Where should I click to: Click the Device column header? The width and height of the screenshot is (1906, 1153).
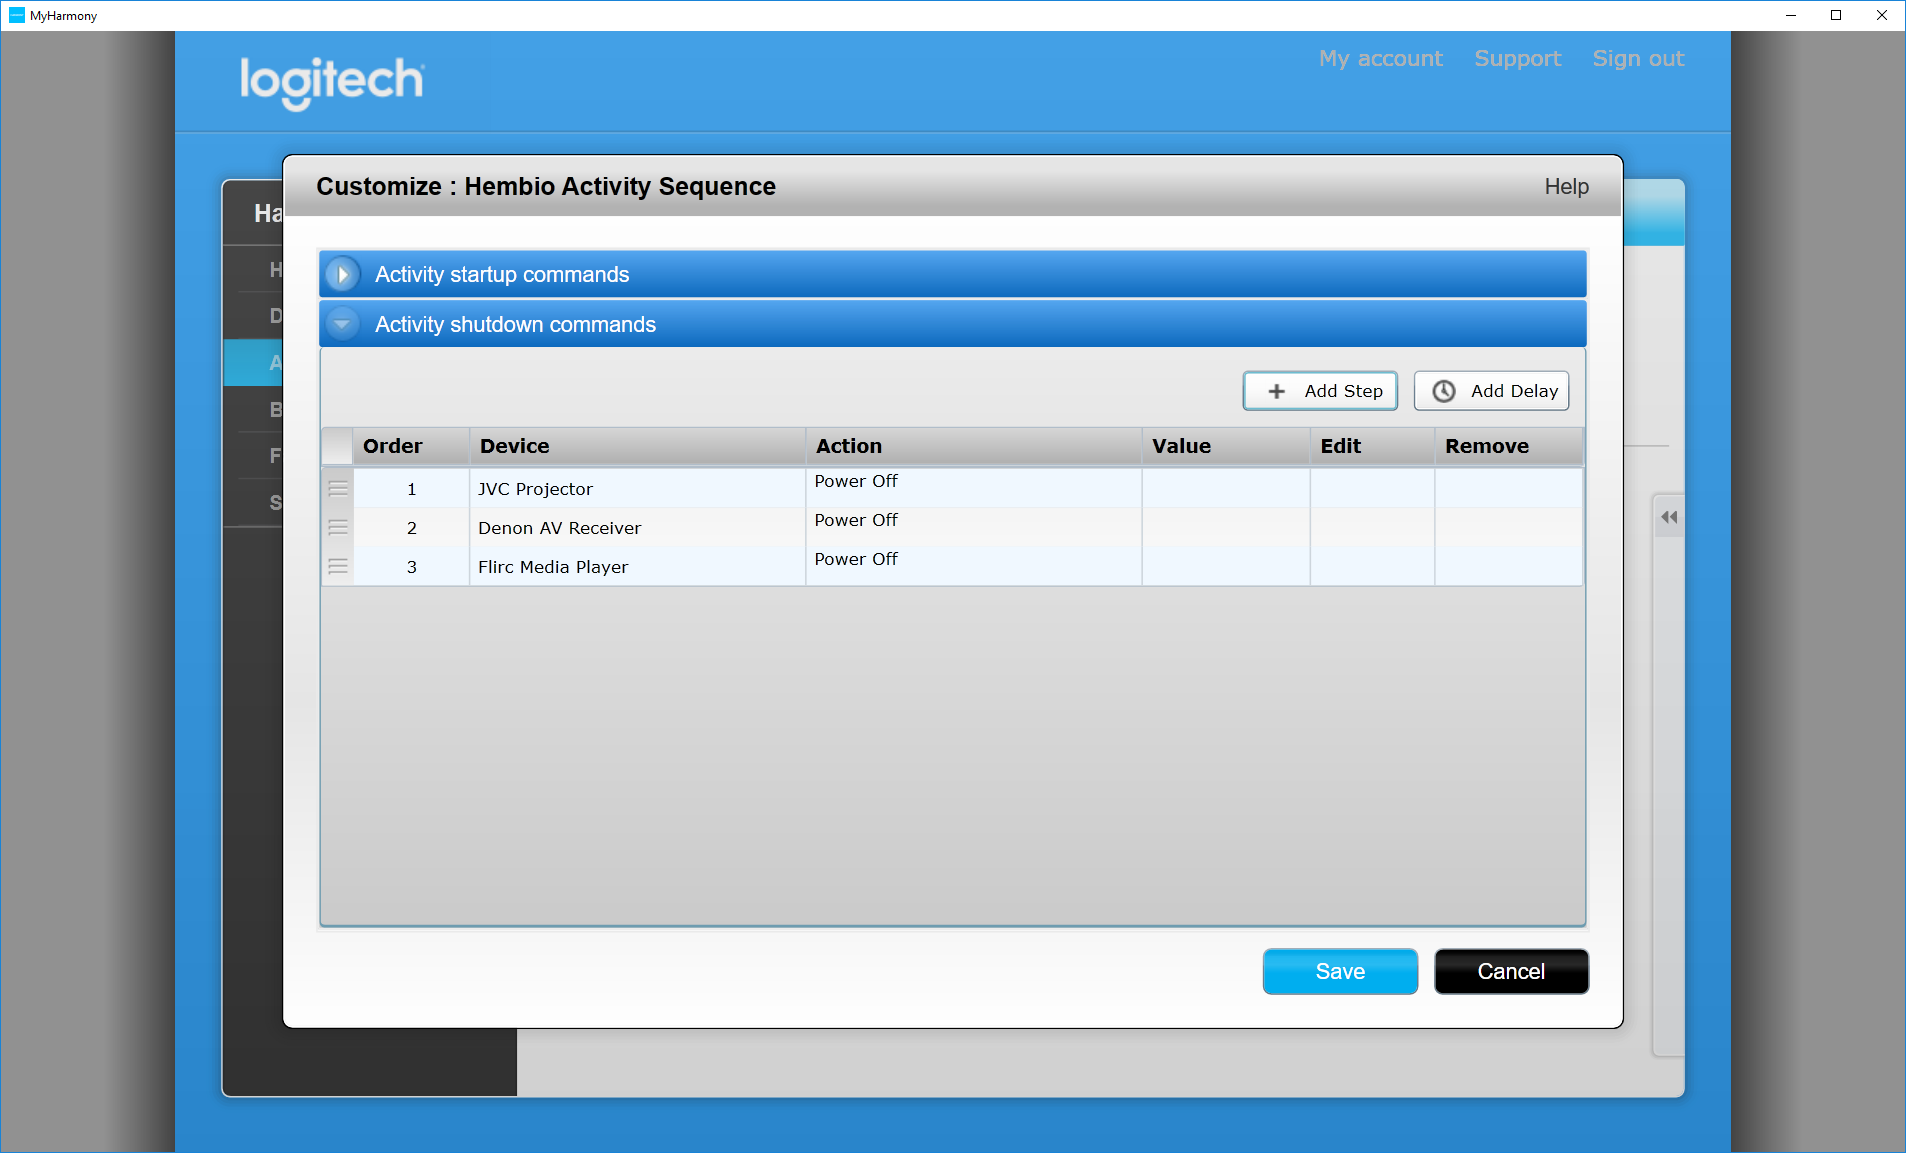click(x=637, y=446)
